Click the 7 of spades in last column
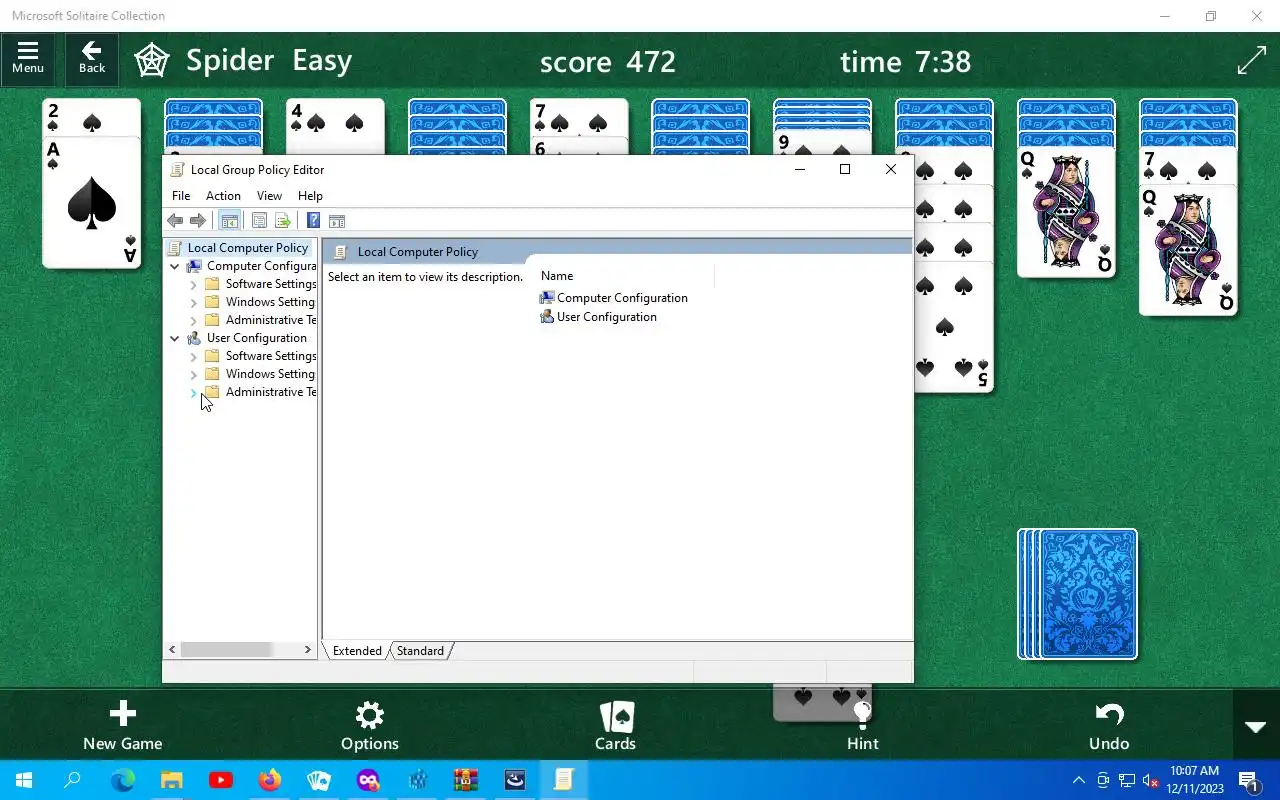This screenshot has width=1280, height=800. click(x=1188, y=166)
